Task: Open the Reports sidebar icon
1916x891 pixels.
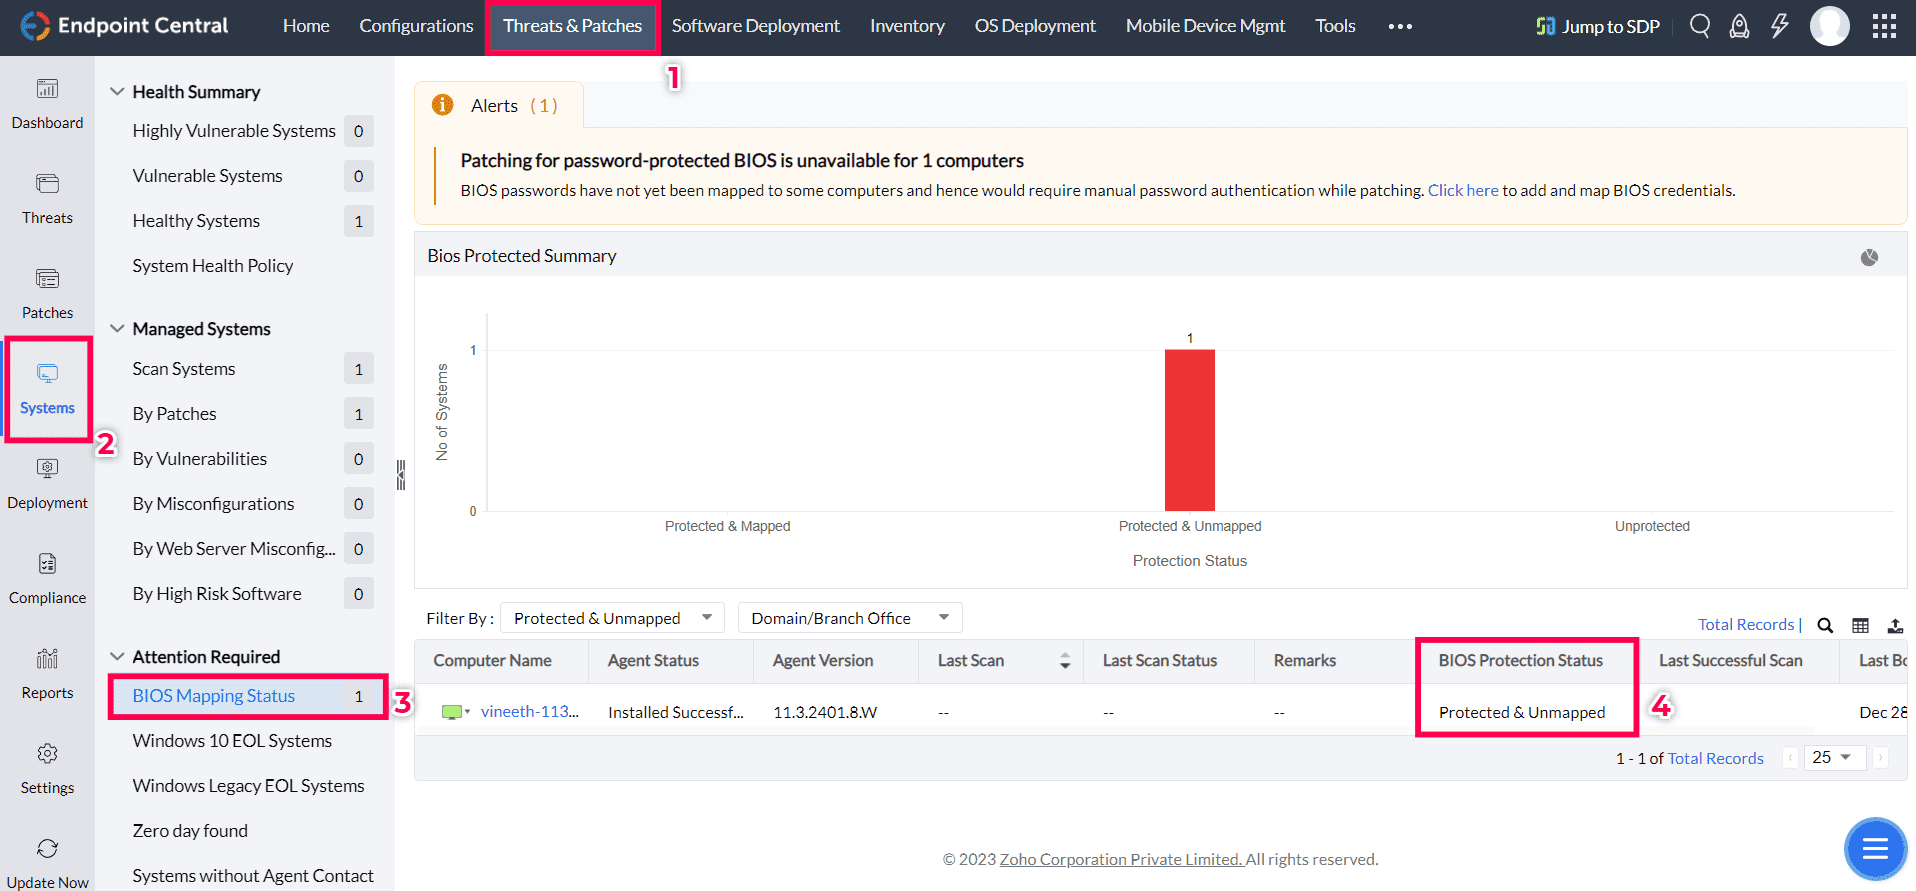Action: pyautogui.click(x=47, y=659)
